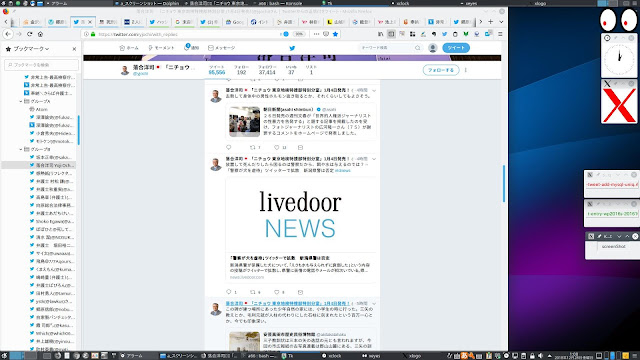Screen dimensions: 640x360
Task: Like the Asahi Shimbun quote tweet
Action: [x=277, y=147]
